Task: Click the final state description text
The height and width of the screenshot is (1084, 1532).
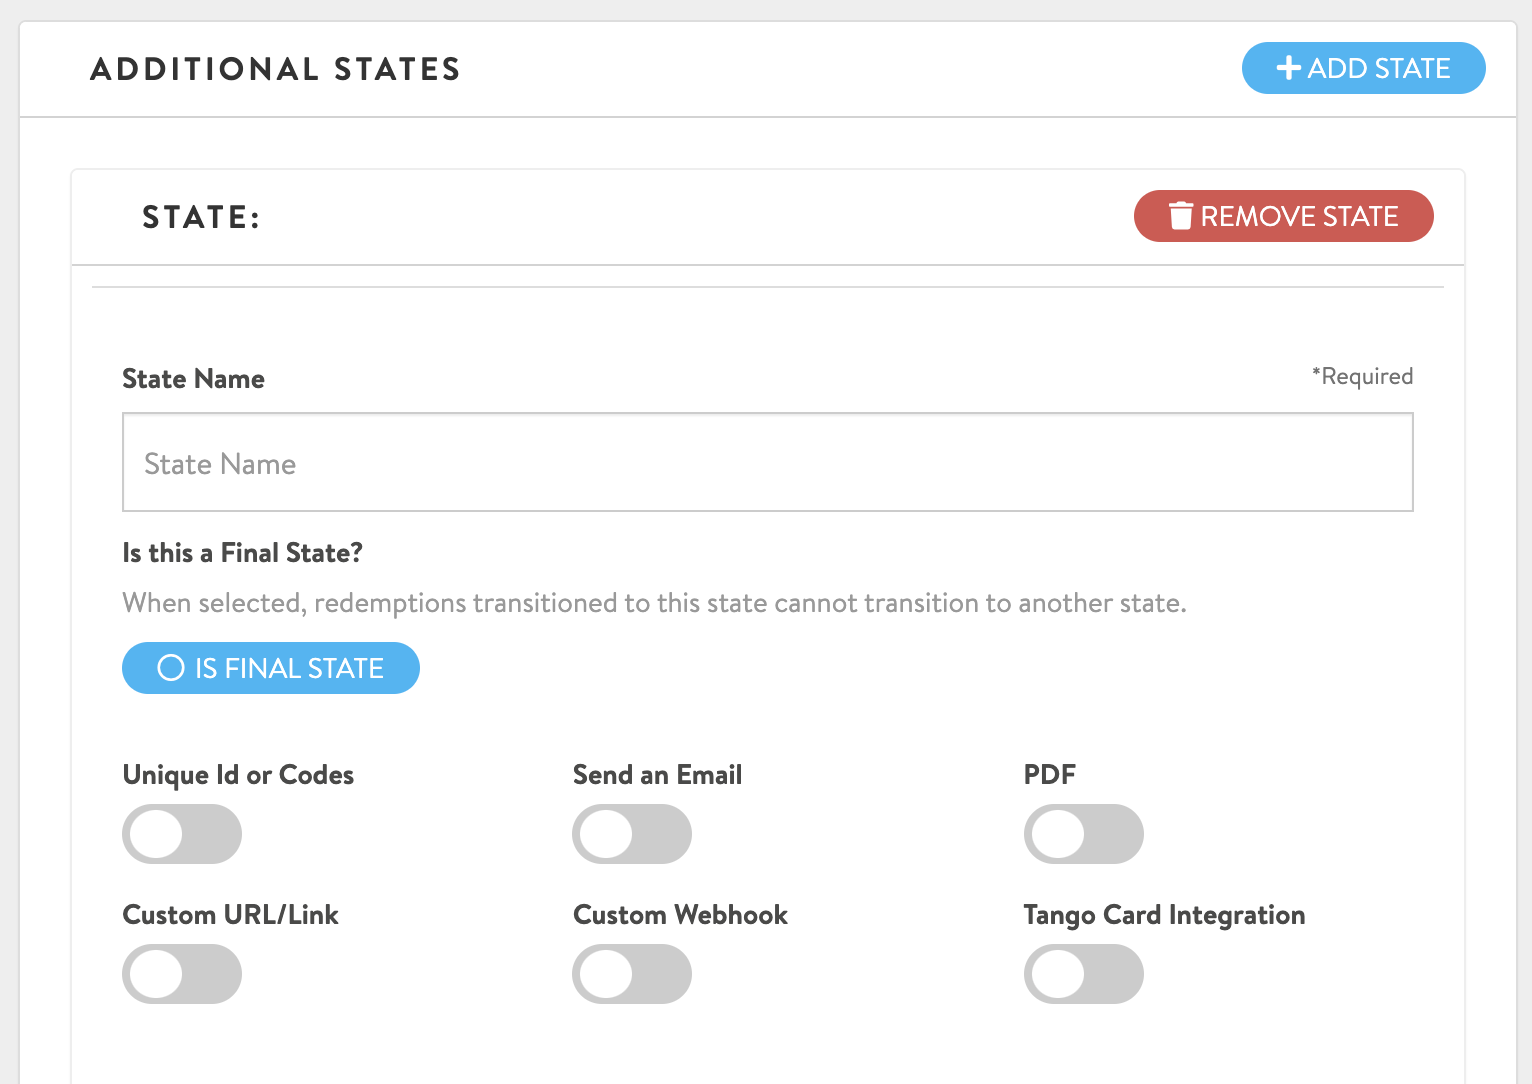Action: pyautogui.click(x=654, y=603)
